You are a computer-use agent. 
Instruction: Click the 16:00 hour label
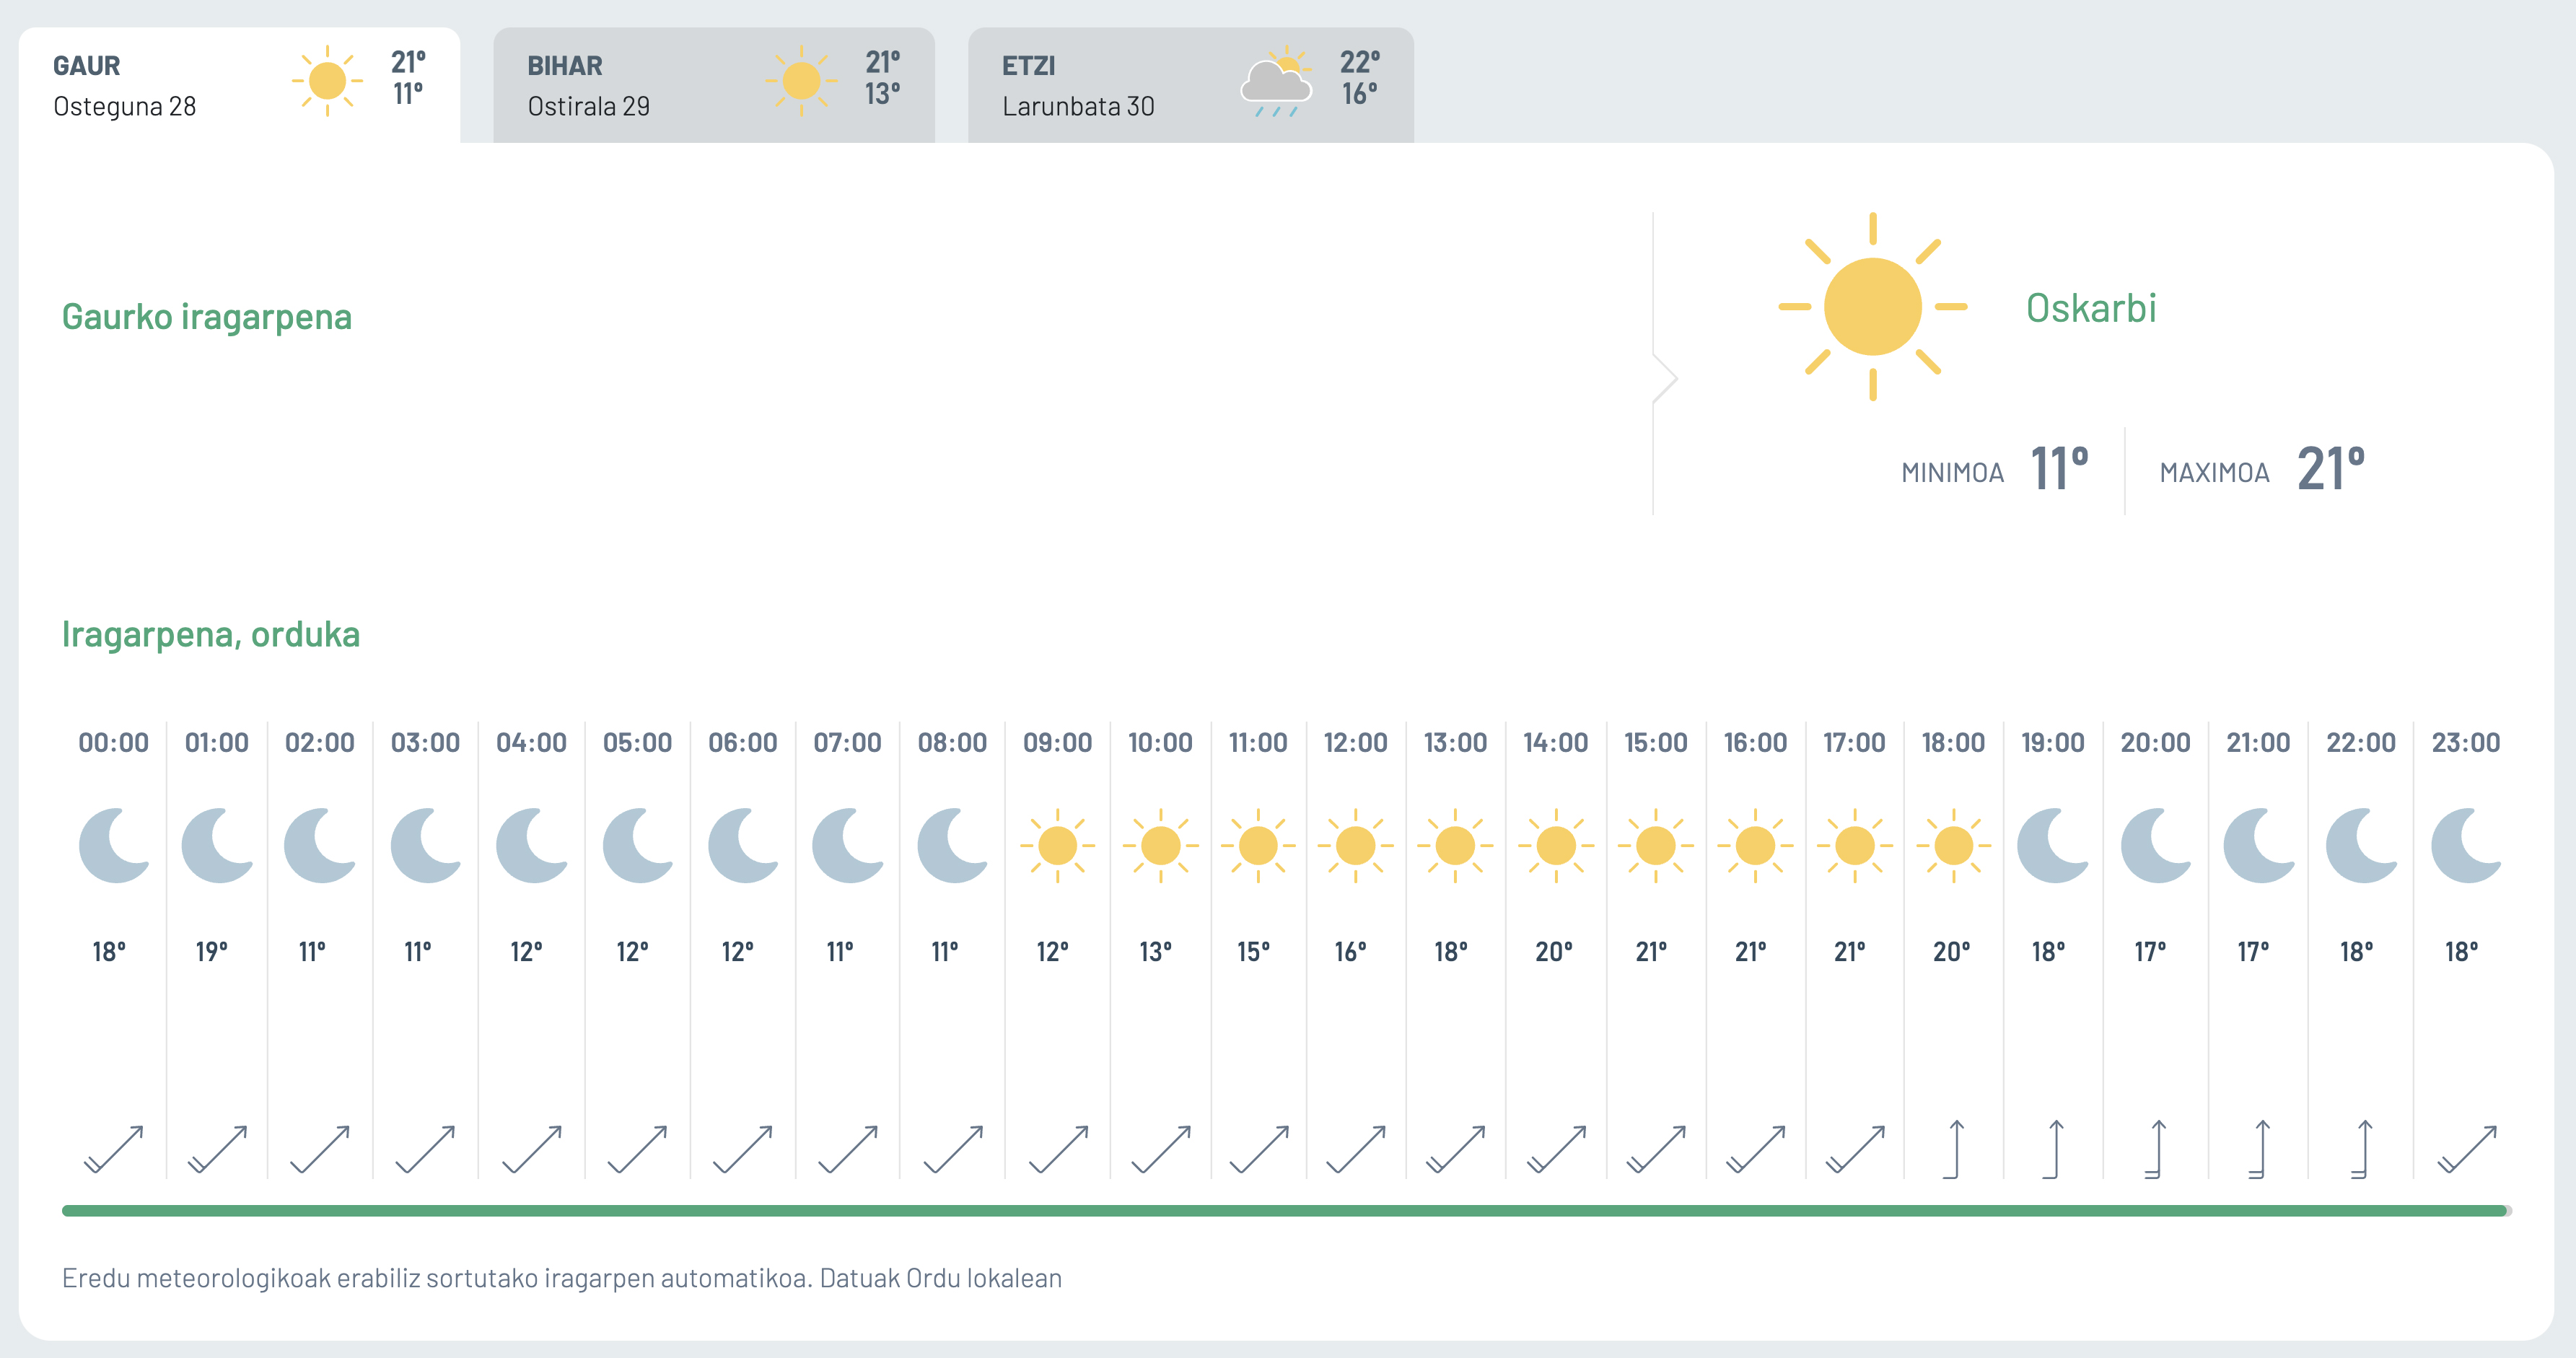coord(1755,743)
